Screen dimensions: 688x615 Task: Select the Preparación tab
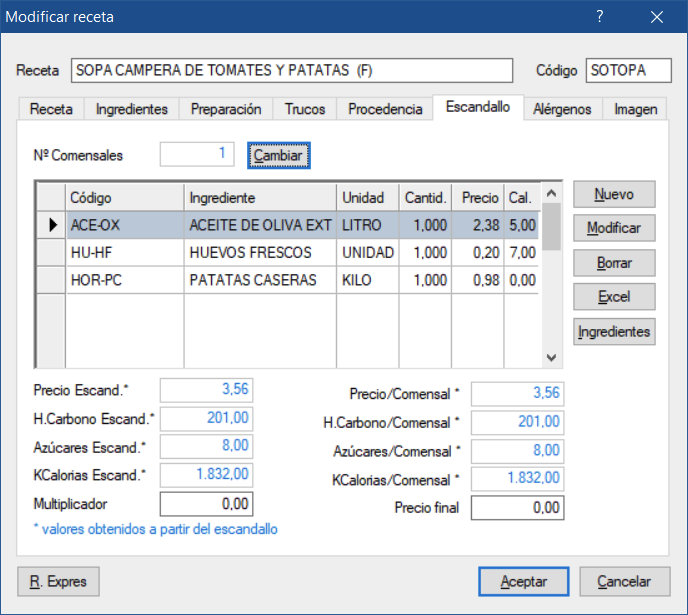[225, 109]
